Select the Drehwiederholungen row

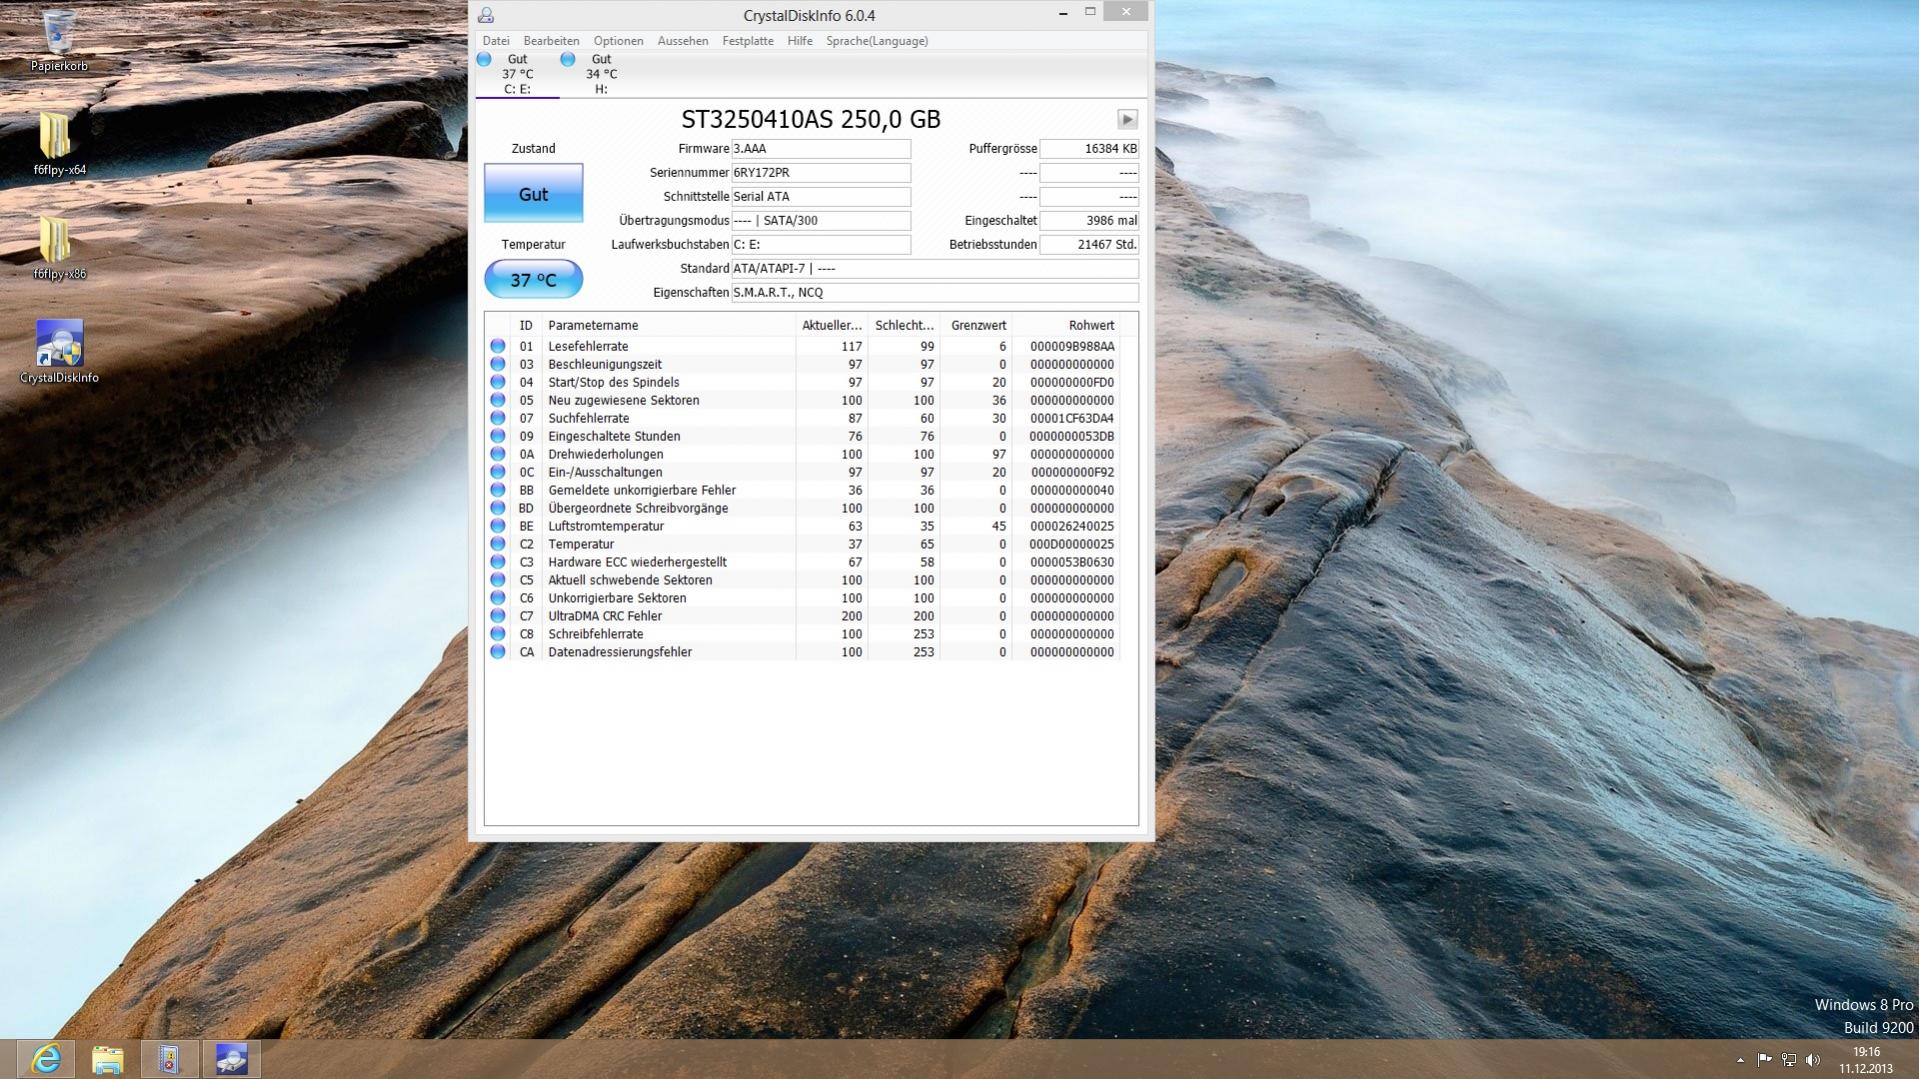(803, 454)
